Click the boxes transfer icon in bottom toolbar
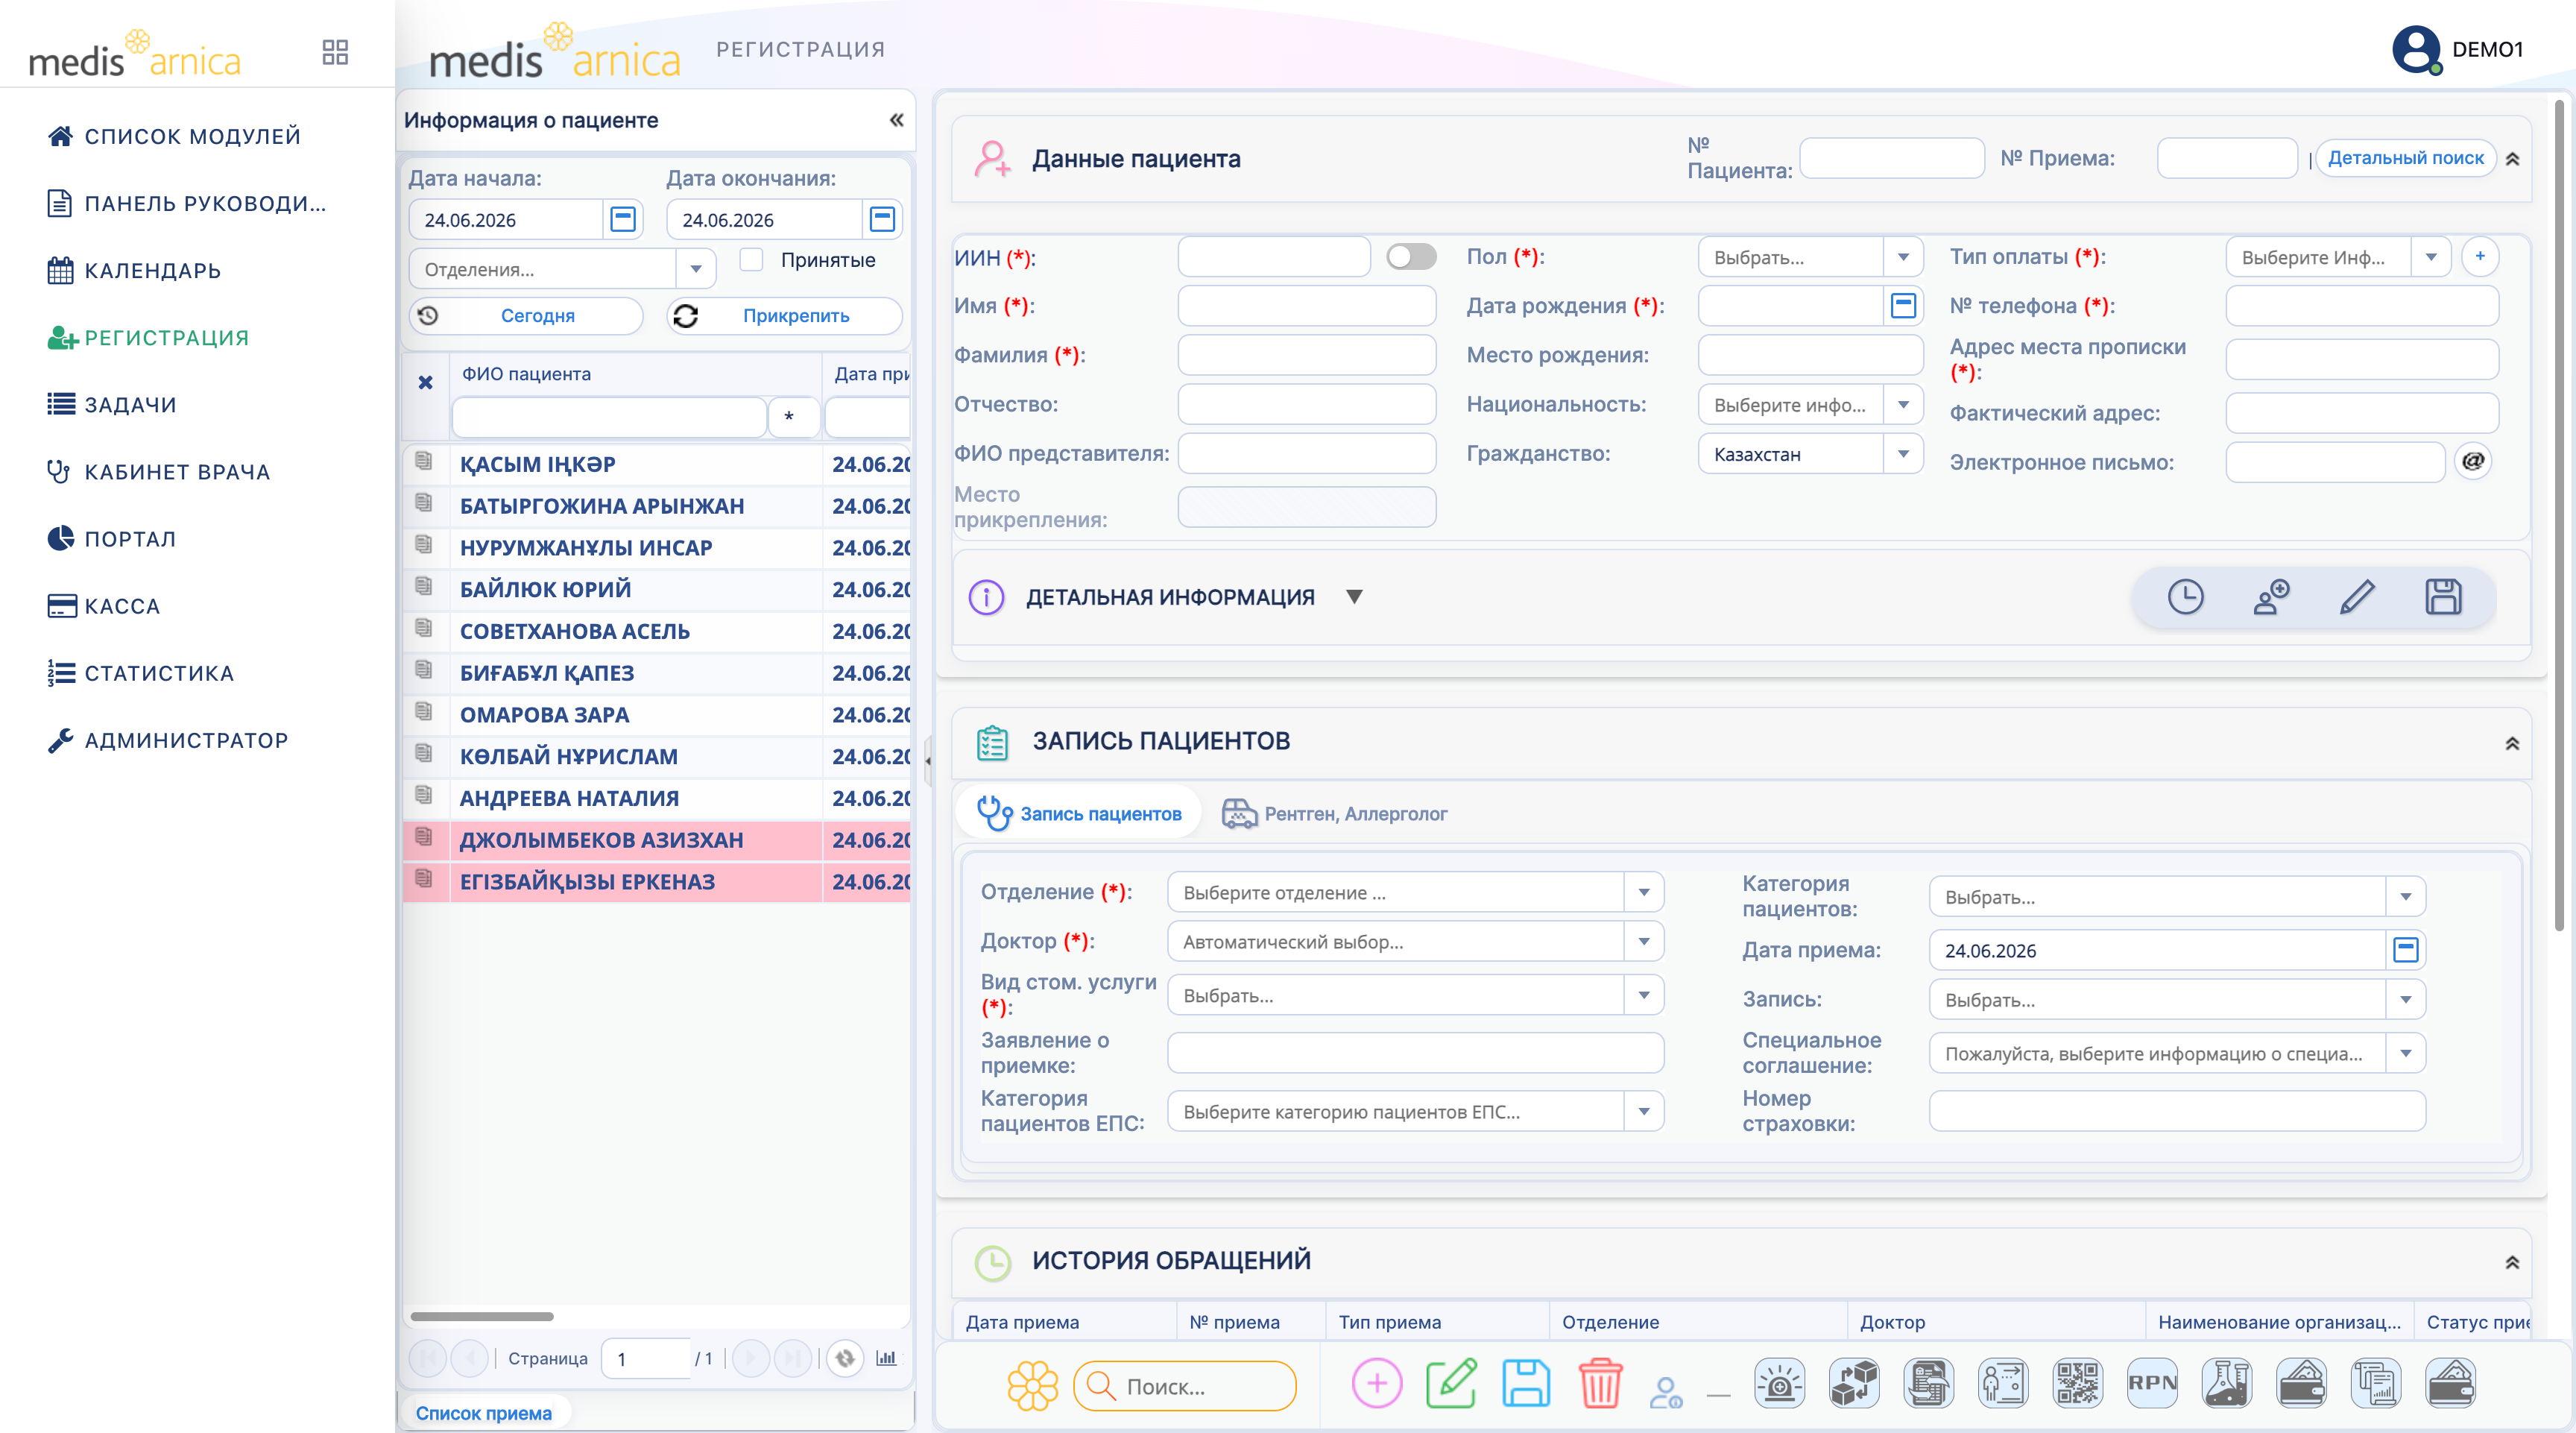This screenshot has width=2576, height=1433. pyautogui.click(x=1854, y=1384)
